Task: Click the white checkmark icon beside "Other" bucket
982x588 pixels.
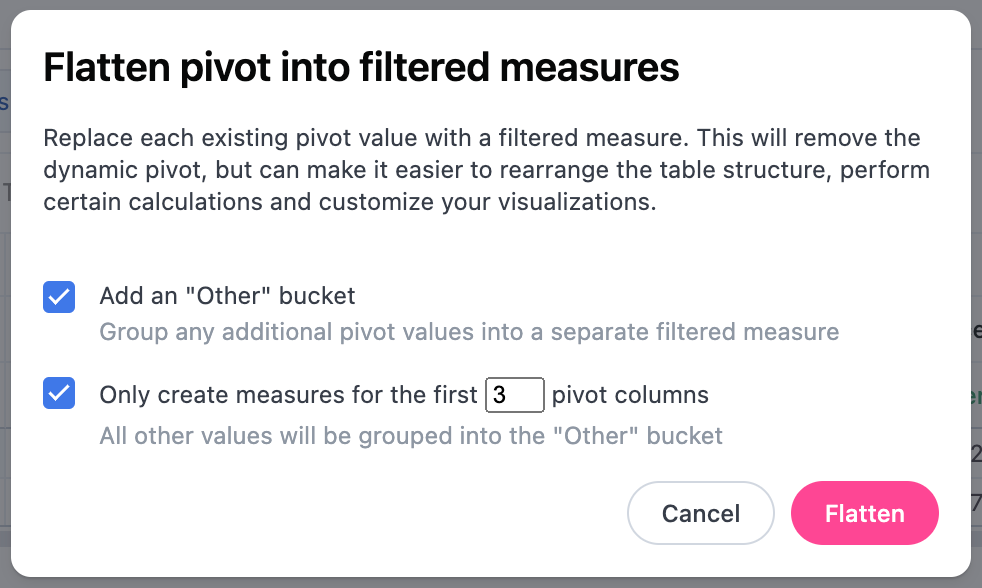Action: [x=59, y=297]
